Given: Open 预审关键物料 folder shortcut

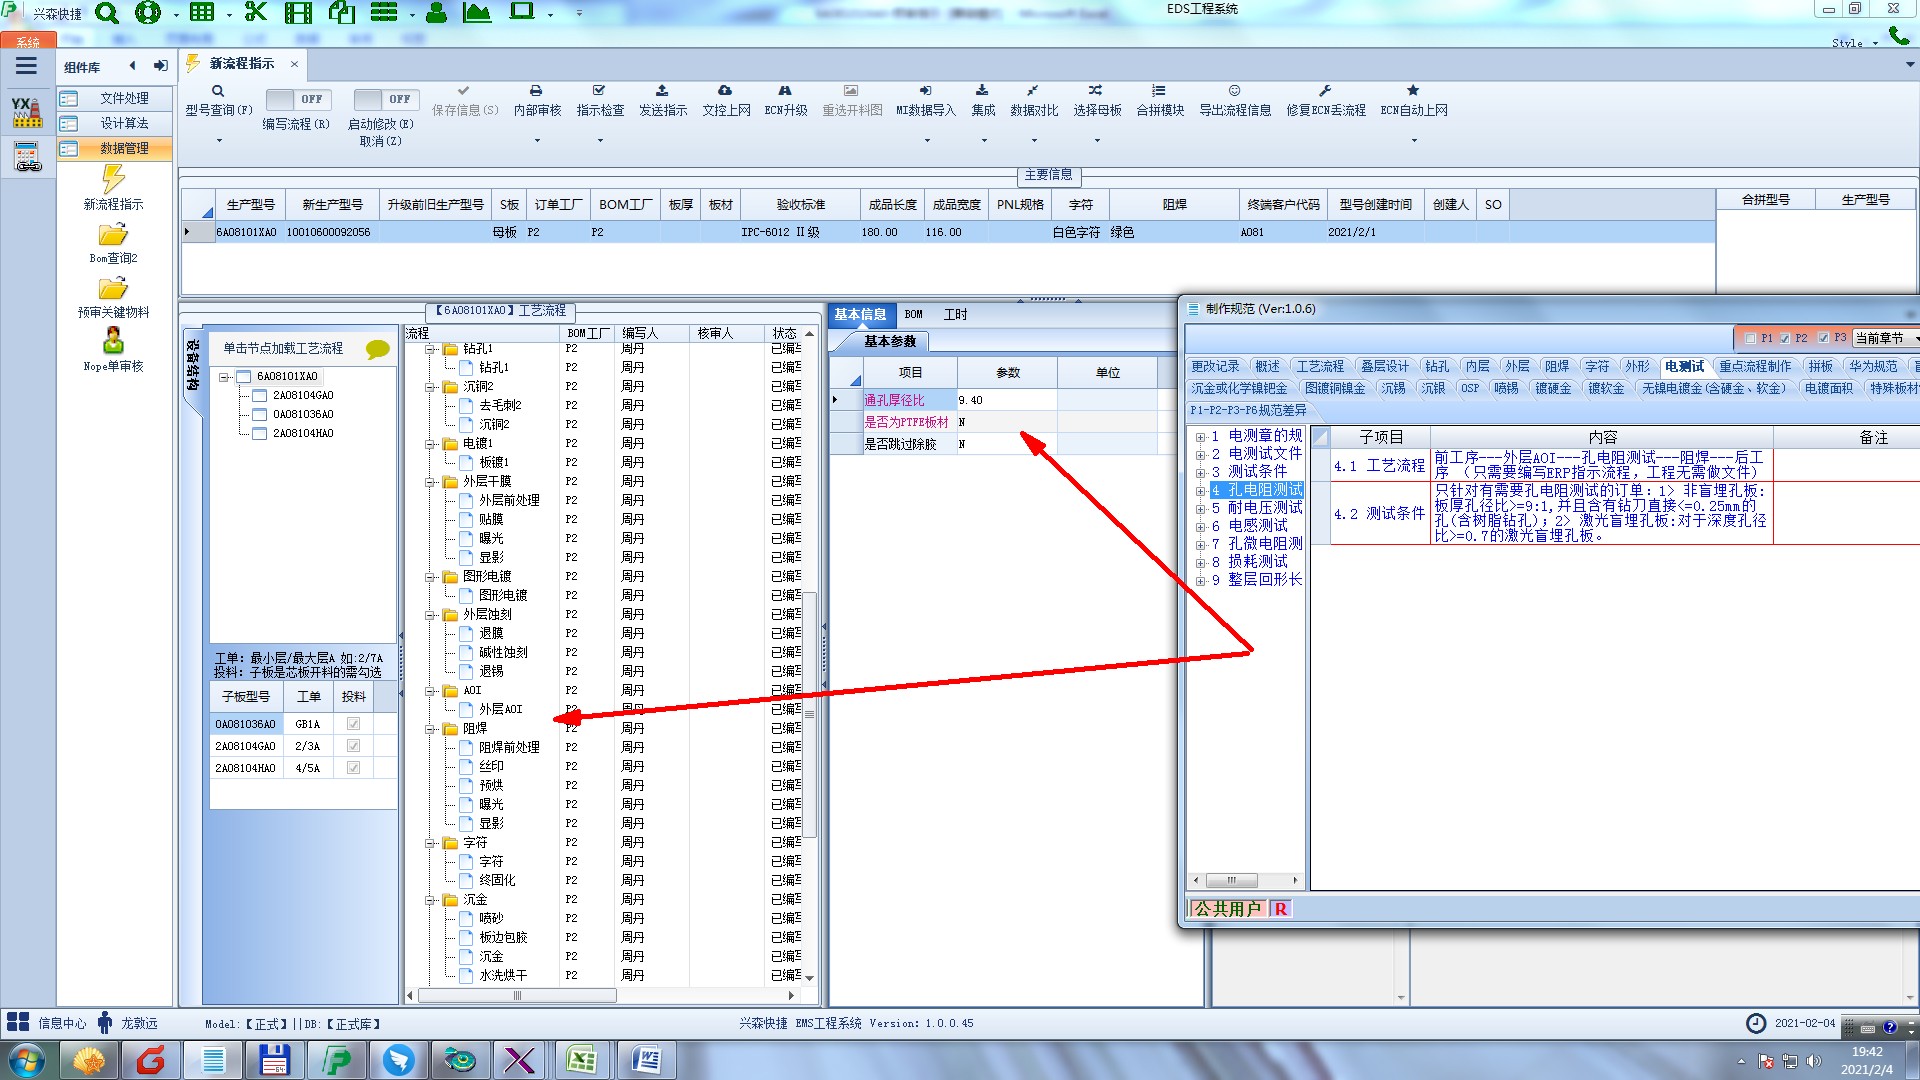Looking at the screenshot, I should [113, 297].
